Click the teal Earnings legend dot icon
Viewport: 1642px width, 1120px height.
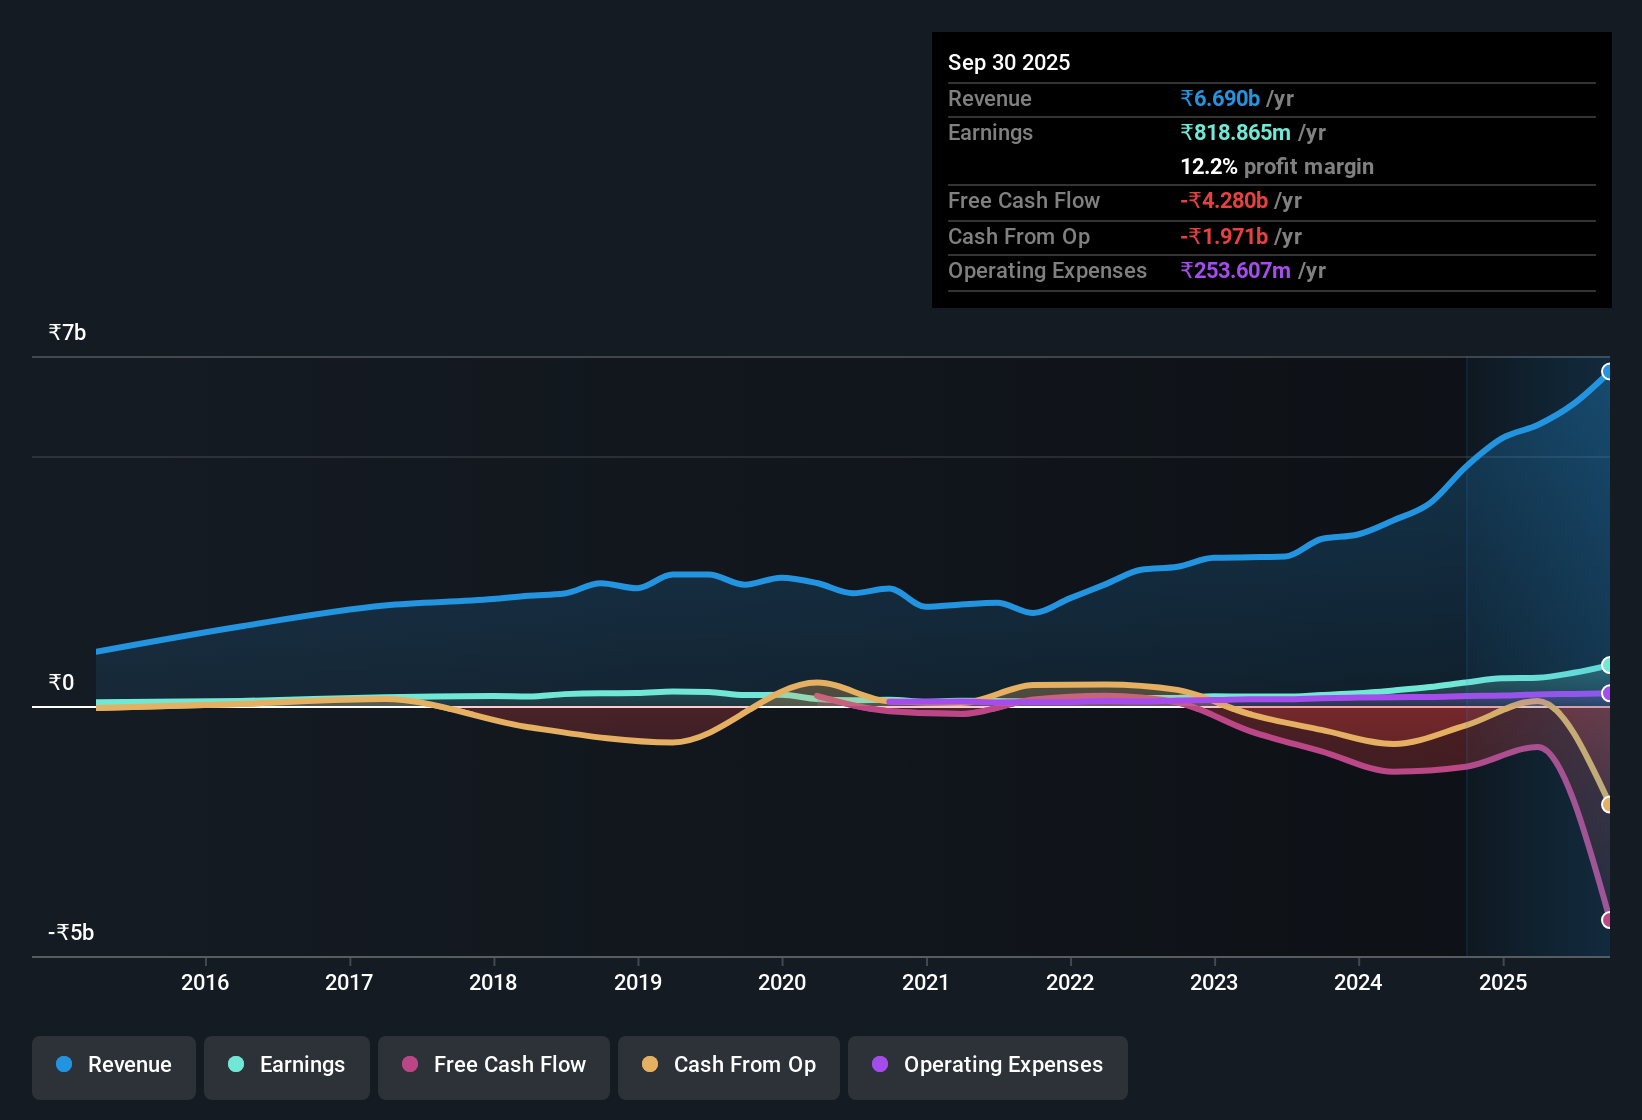(236, 1065)
